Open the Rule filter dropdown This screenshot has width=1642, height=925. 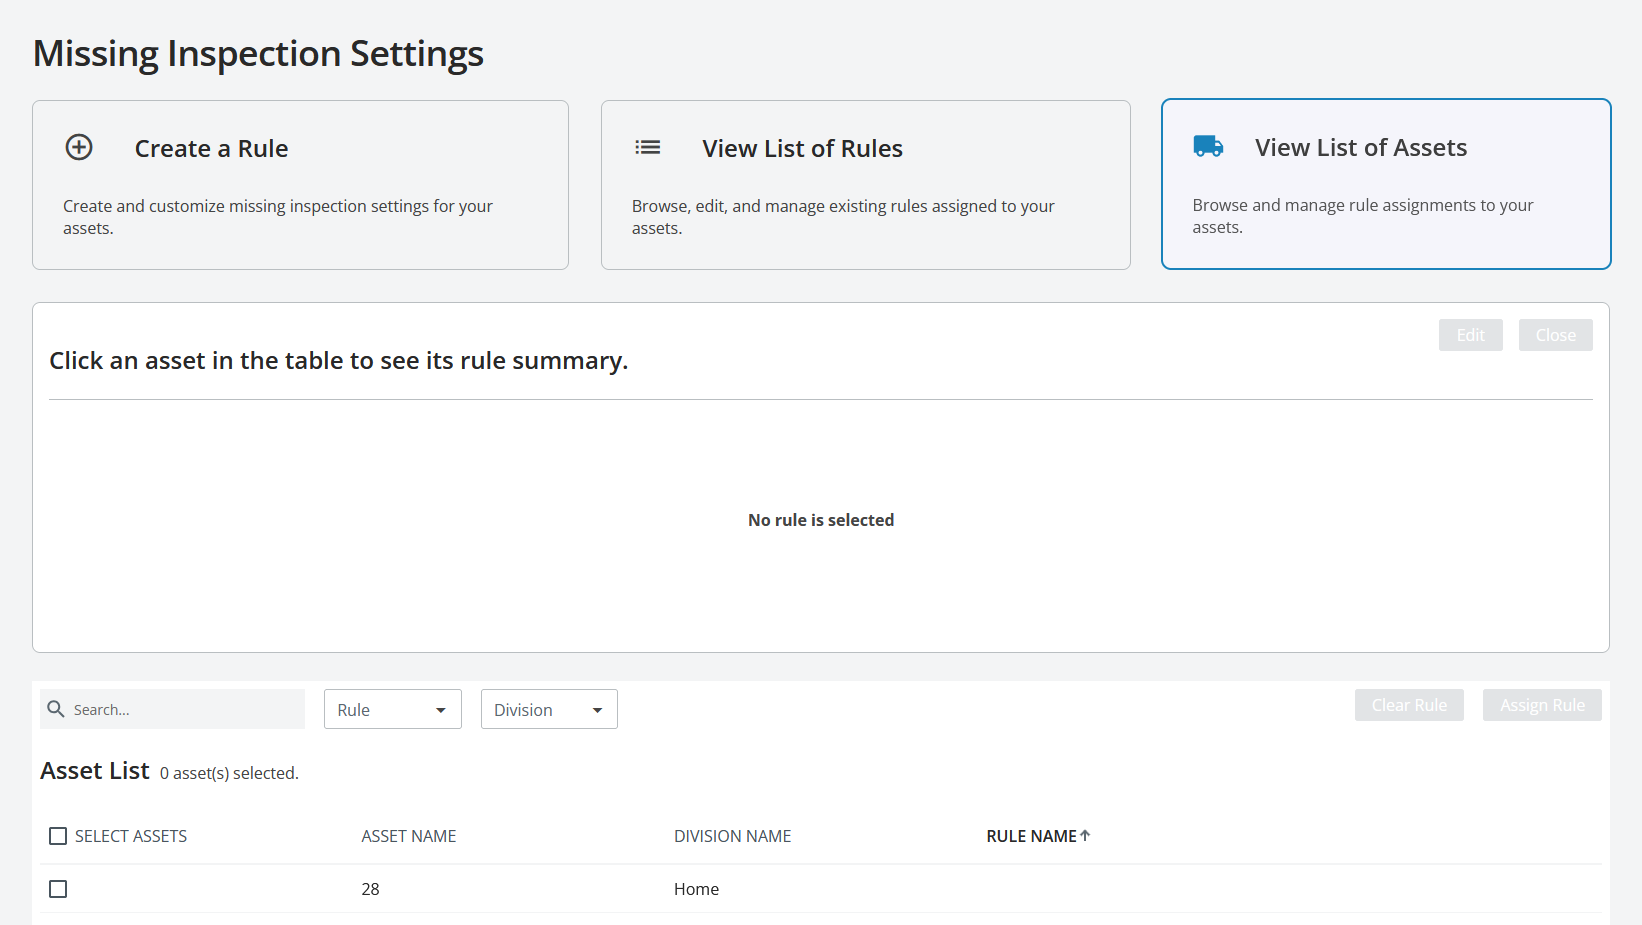click(x=393, y=709)
